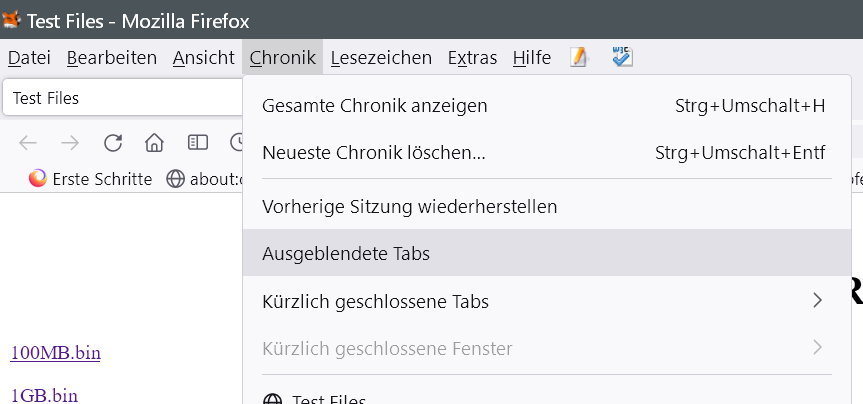
Task: Open the Datei menu
Action: (29, 58)
